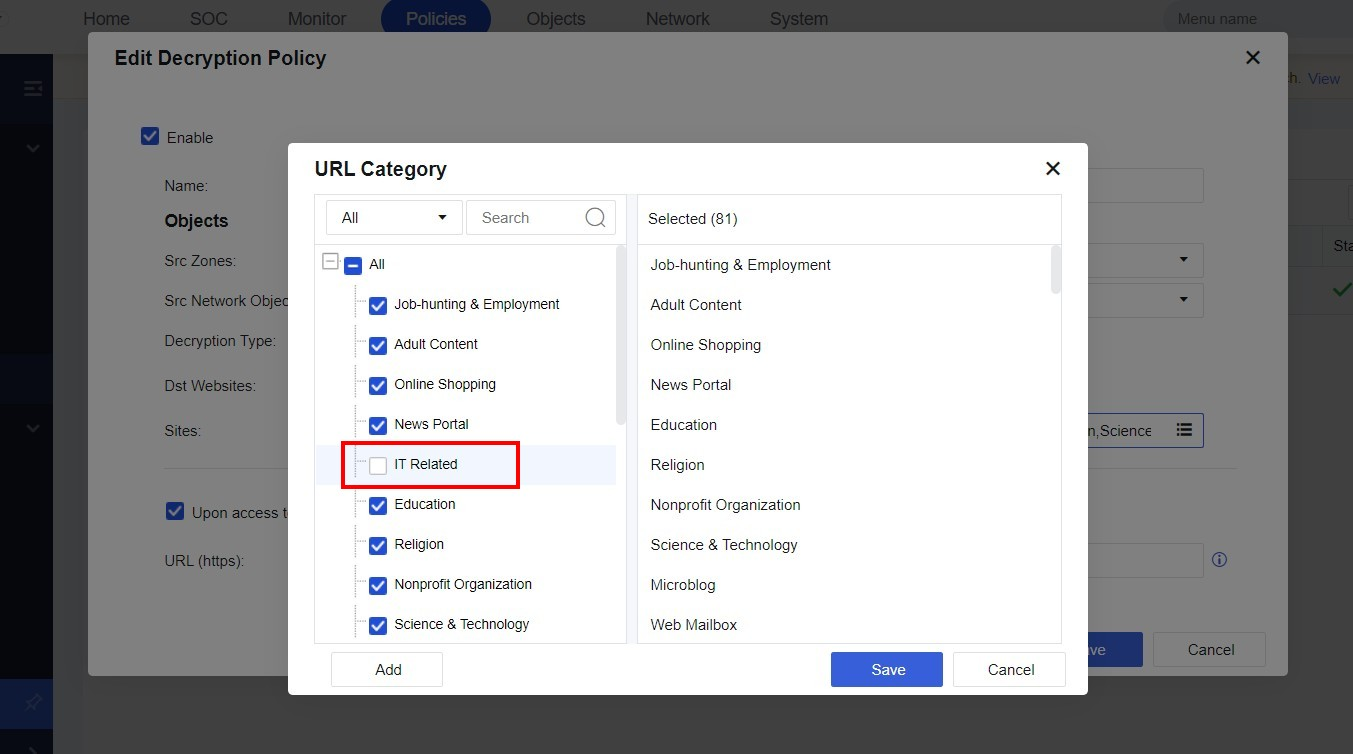Select Nonprofit Organization in Selected list

point(726,505)
